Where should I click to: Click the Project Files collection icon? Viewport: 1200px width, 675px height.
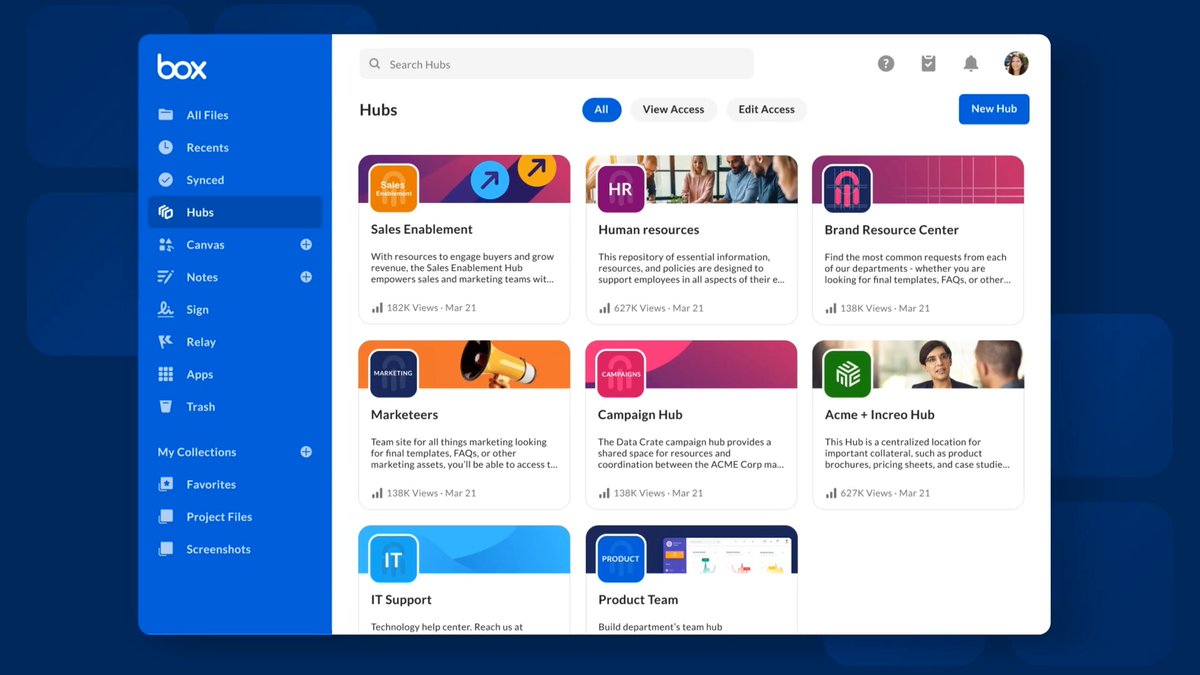[166, 517]
